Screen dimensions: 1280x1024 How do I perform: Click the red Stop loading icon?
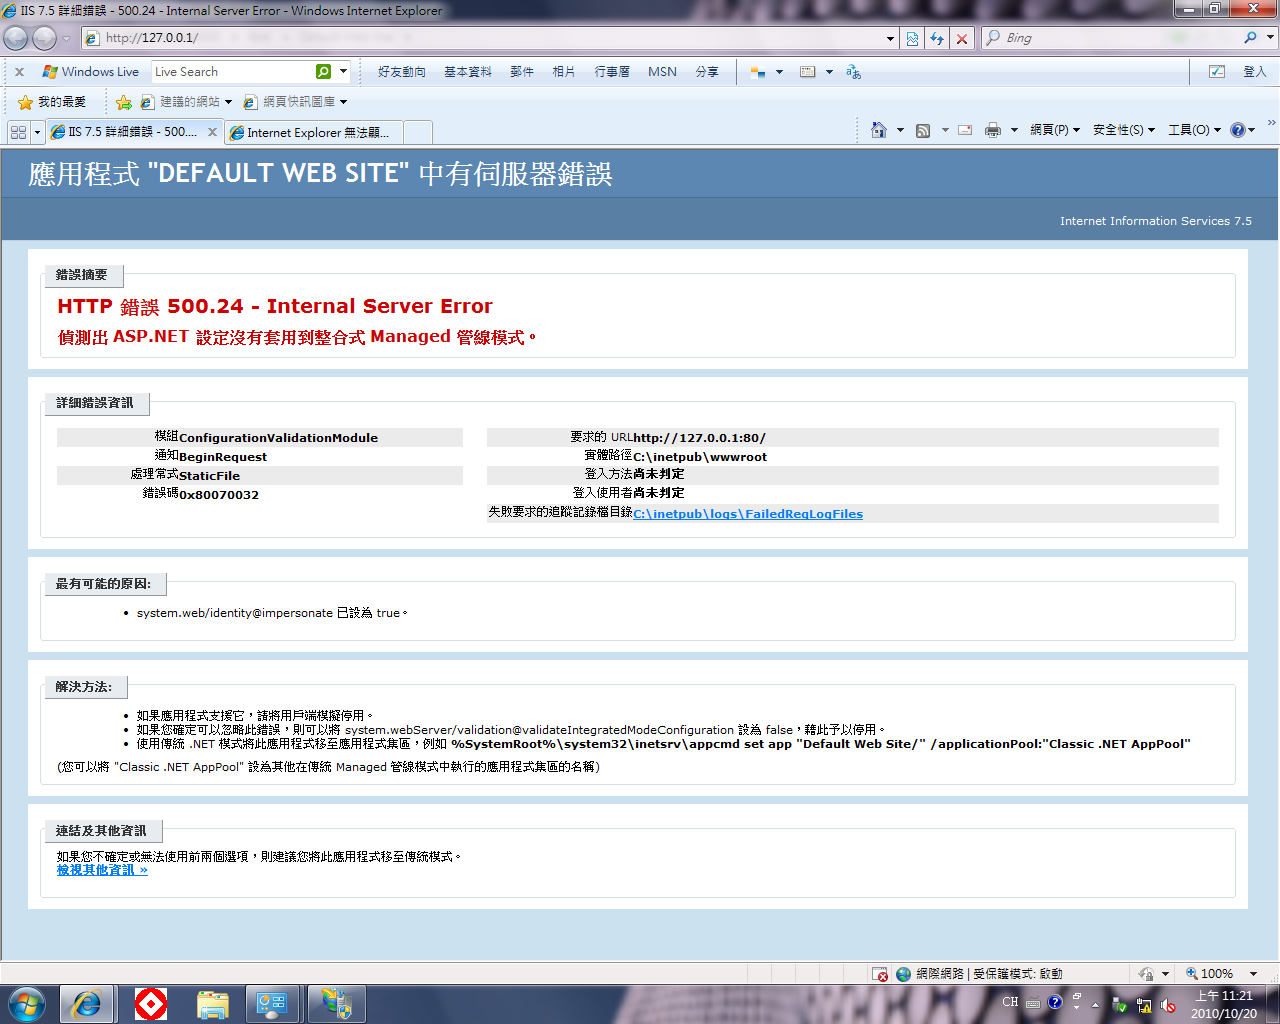pos(962,38)
